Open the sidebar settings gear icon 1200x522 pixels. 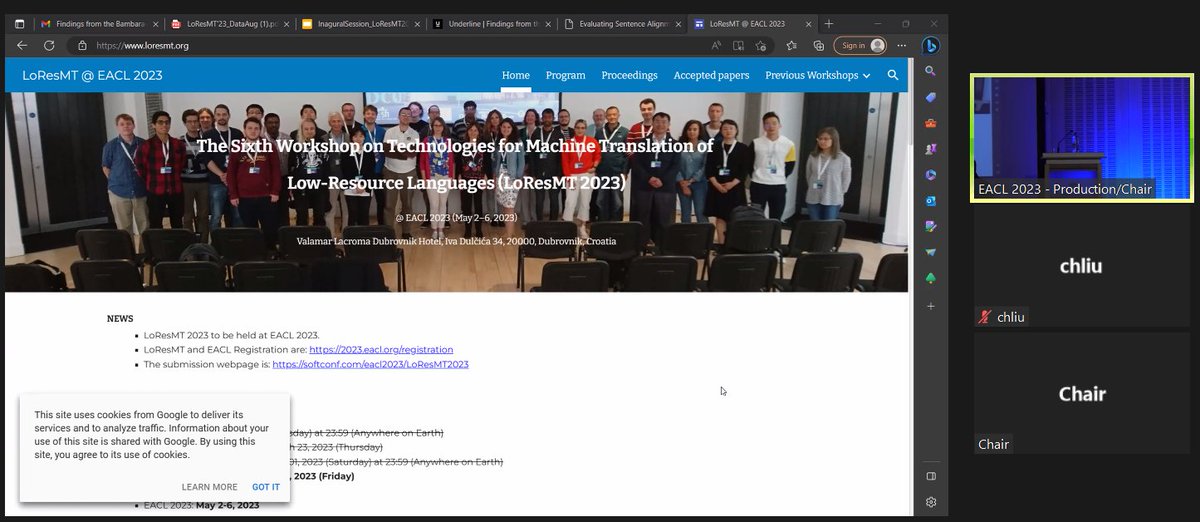click(x=931, y=502)
